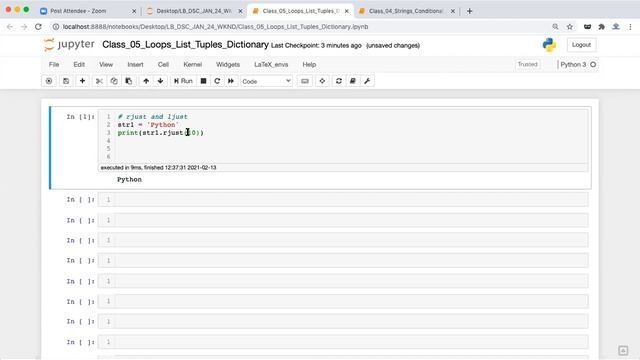This screenshot has height=360, width=640.
Task: Cut selected cells with scissors icon
Action: point(99,81)
